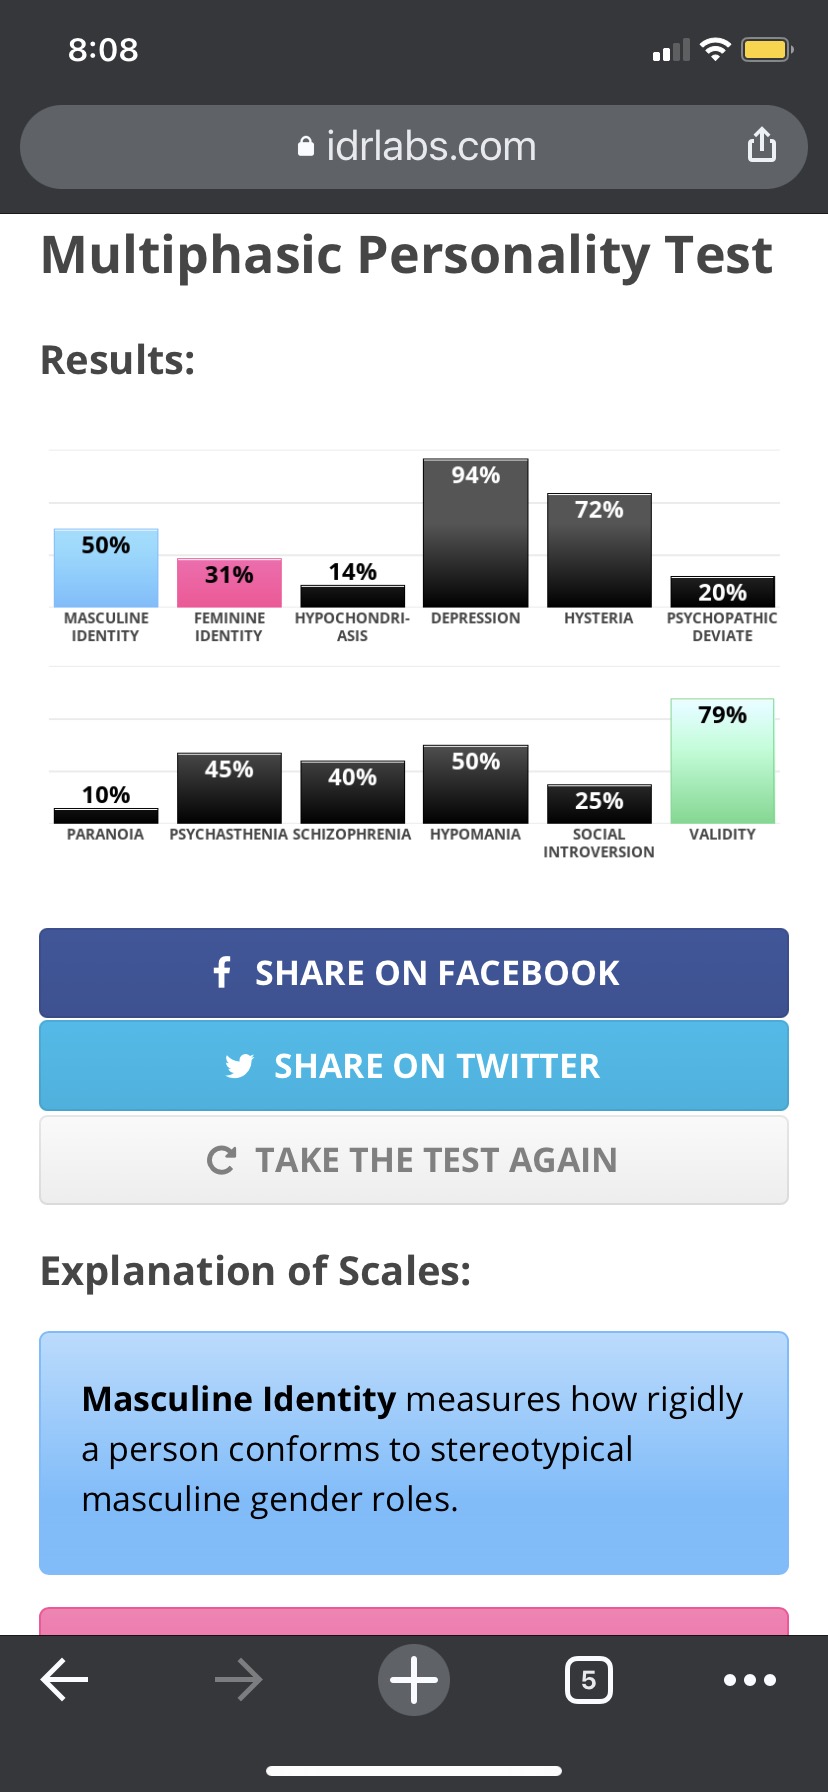The image size is (828, 1792).
Task: Tap the 94% Depression bar
Action: tap(476, 533)
